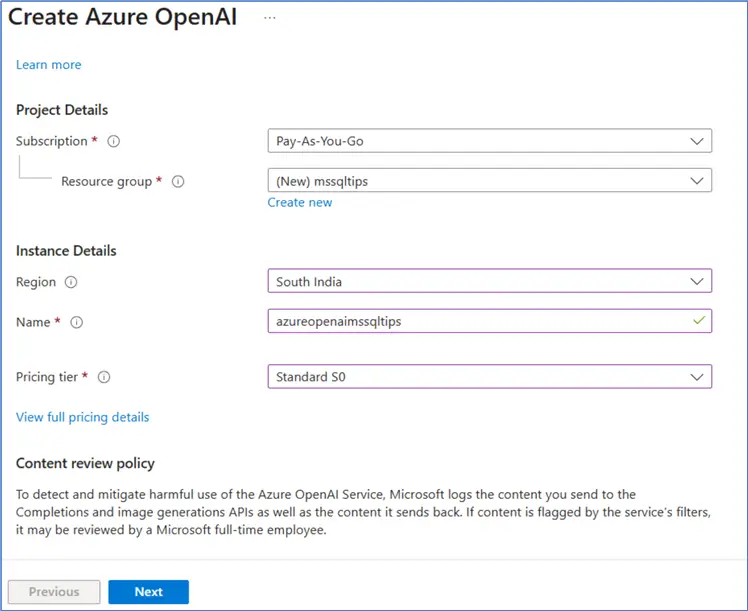Click the Create Azure OpenAI title
Image resolution: width=748 pixels, height=611 pixels.
tap(123, 17)
